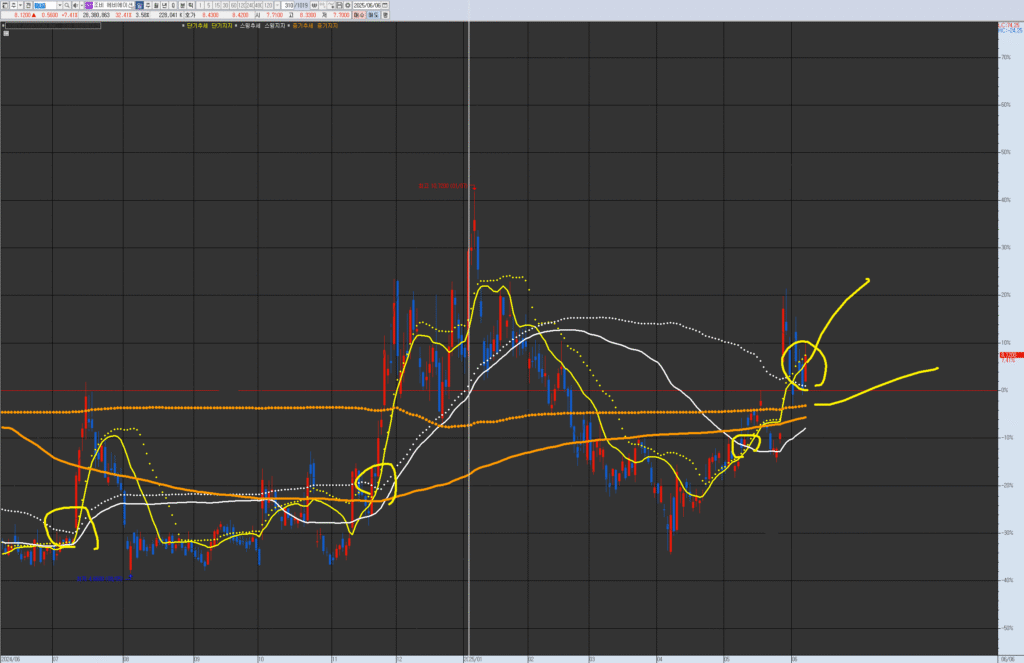Click the speaker icon beside the search magnifier
This screenshot has height=663, width=1024.
(75, 5)
